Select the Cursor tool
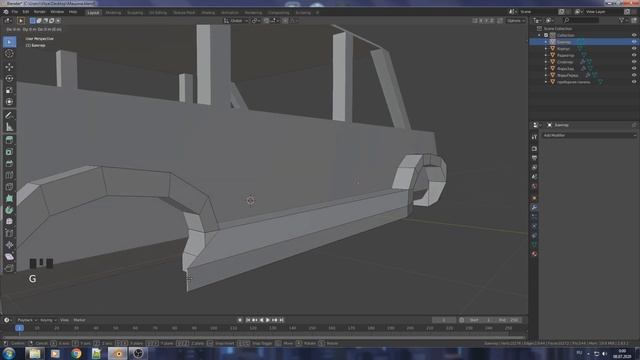 click(x=9, y=53)
